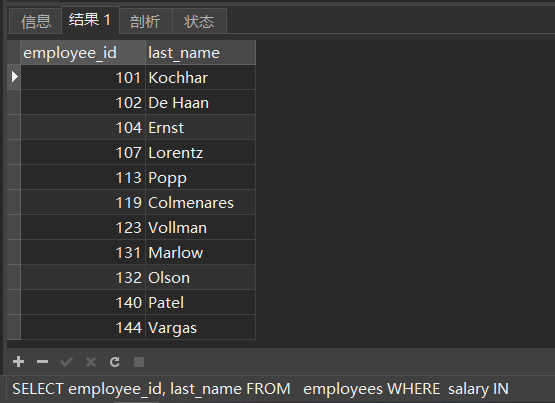Select cell with employee id 104
The image size is (555, 403).
tap(83, 127)
